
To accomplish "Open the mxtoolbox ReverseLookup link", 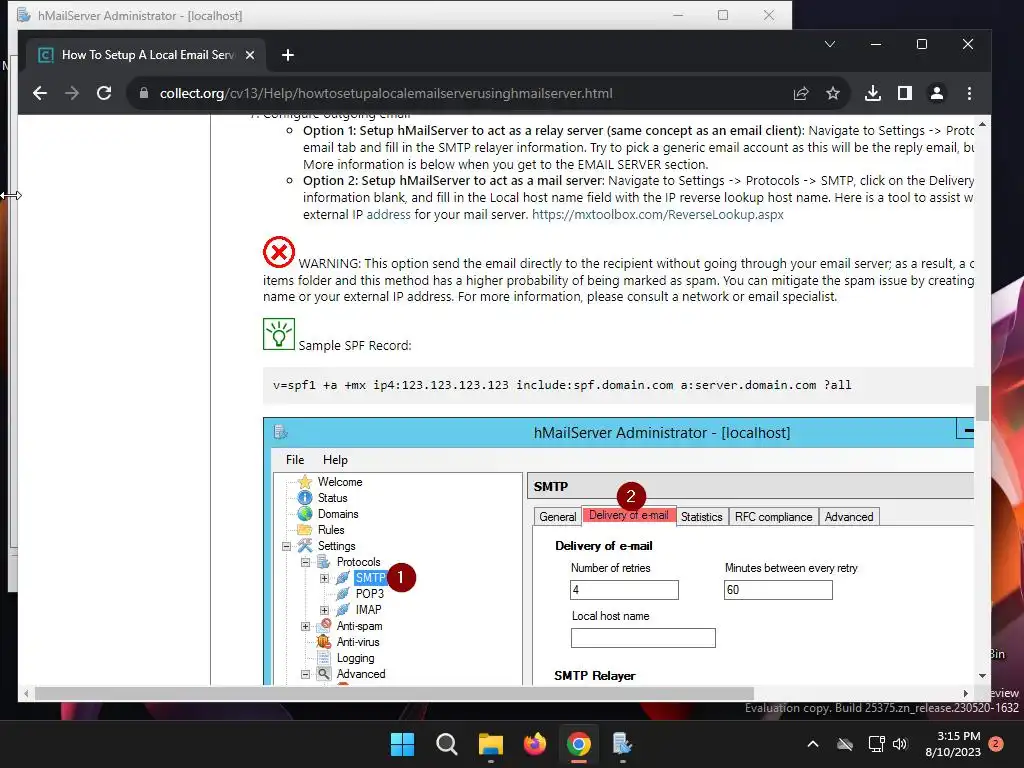I will 658,215.
